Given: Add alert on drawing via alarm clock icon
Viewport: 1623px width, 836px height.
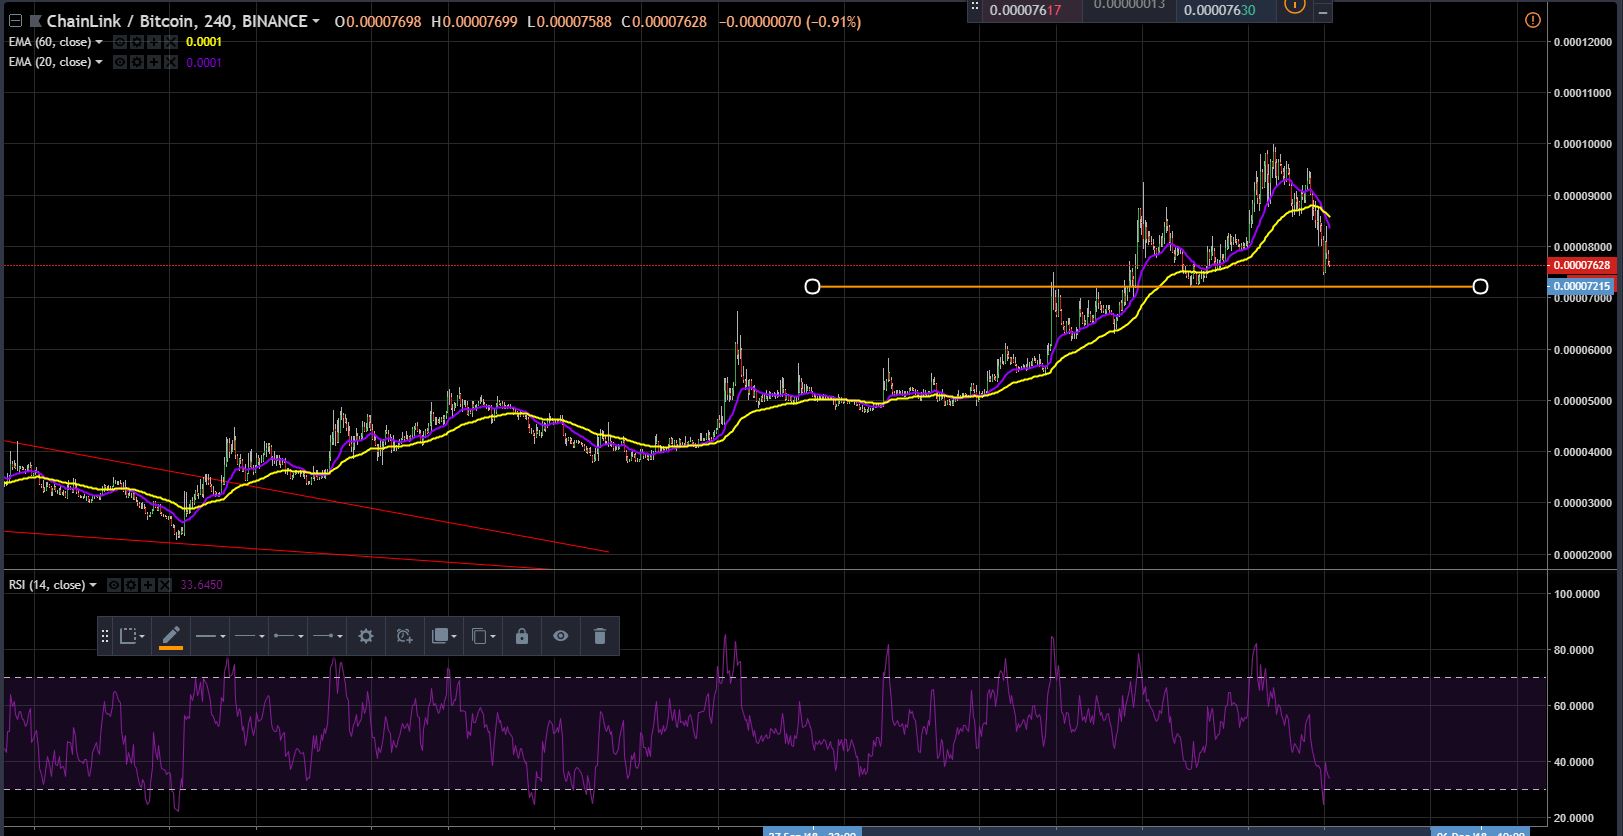Looking at the screenshot, I should (404, 636).
